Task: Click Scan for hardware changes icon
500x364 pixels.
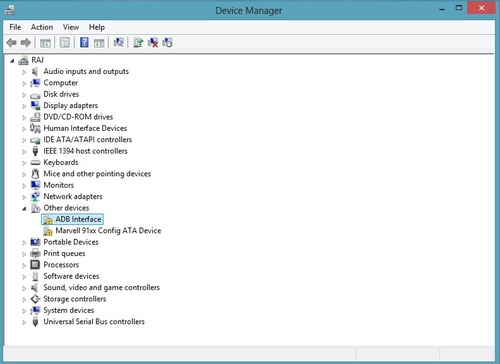Action: point(118,43)
